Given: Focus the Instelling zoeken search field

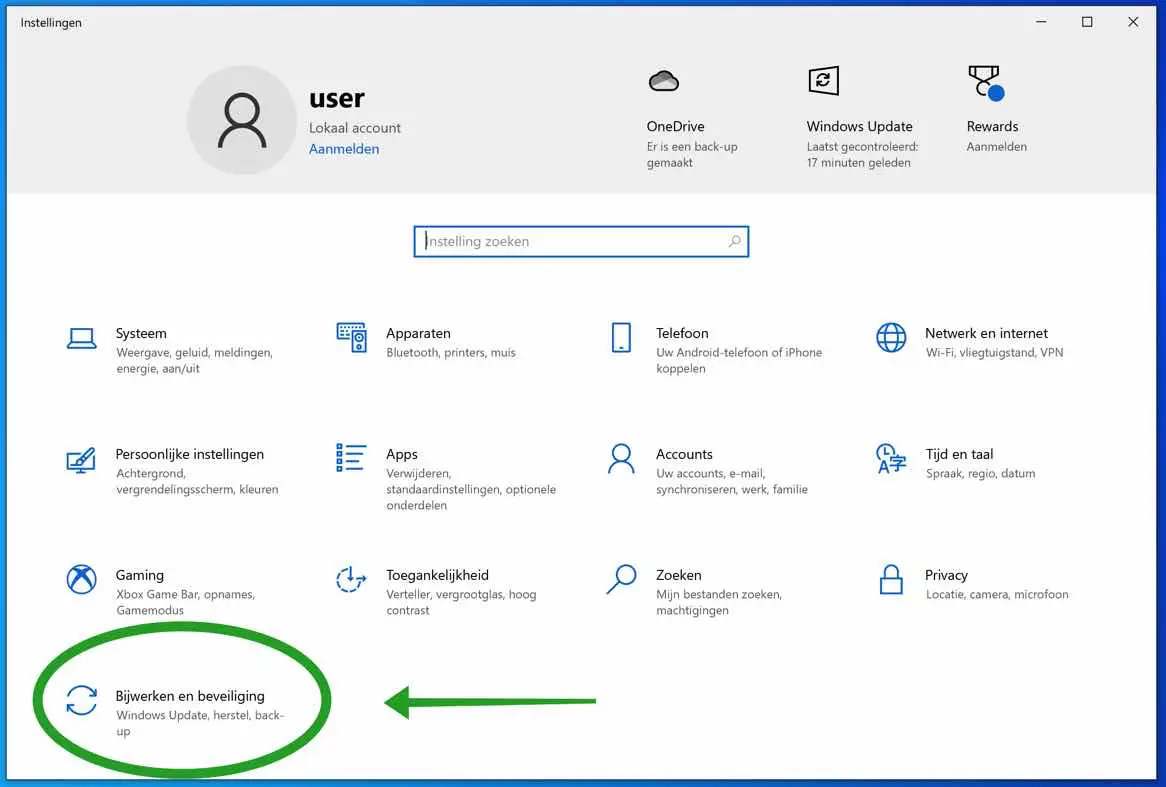Looking at the screenshot, I should tap(581, 241).
